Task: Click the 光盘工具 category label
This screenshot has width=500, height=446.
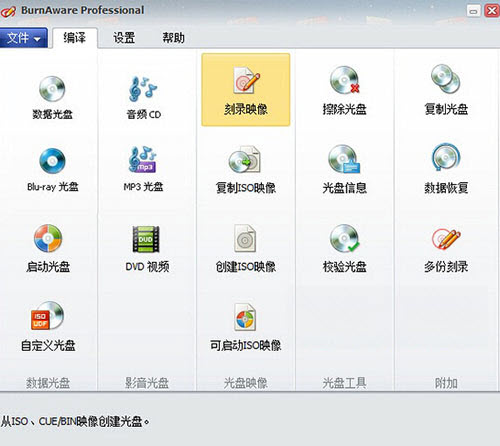Action: point(345,383)
